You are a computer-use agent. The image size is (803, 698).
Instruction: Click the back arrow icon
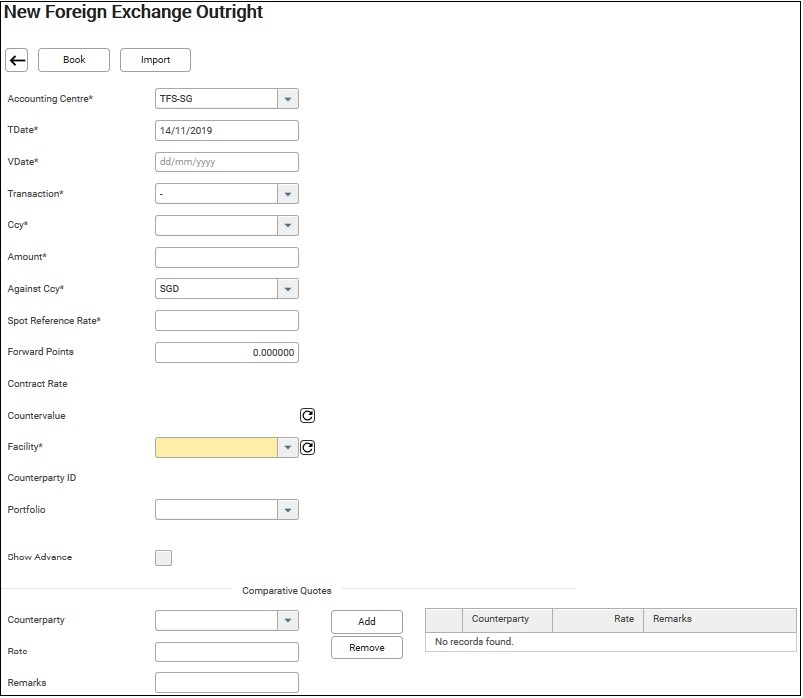[16, 60]
